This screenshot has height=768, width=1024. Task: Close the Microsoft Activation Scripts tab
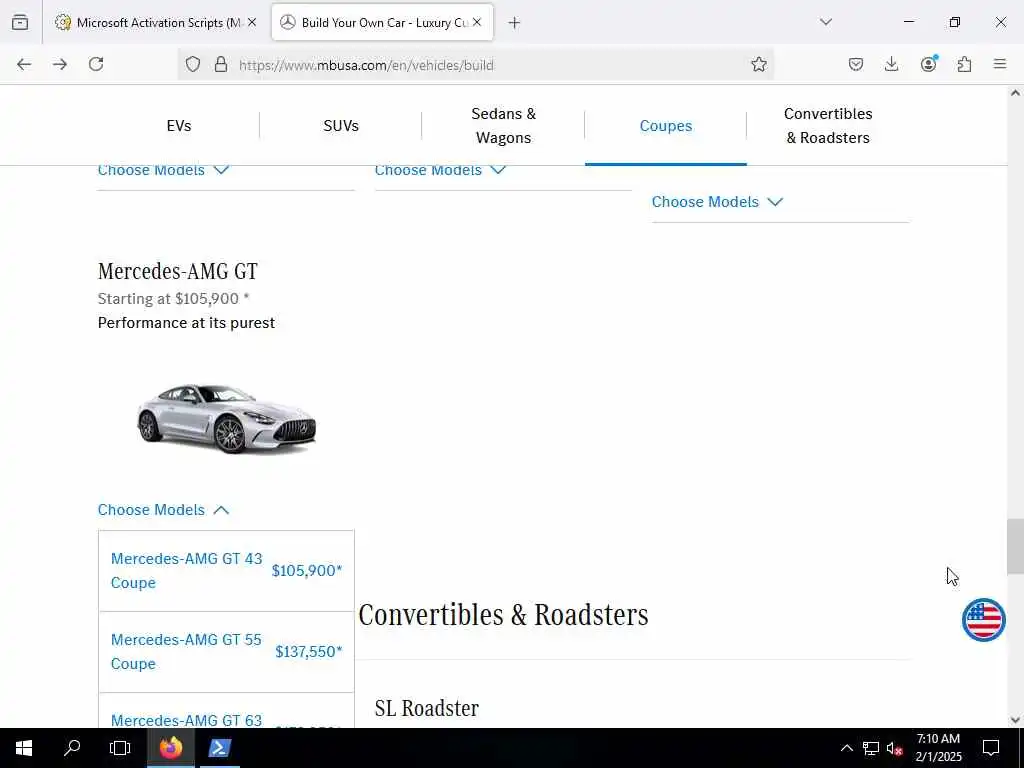[252, 22]
